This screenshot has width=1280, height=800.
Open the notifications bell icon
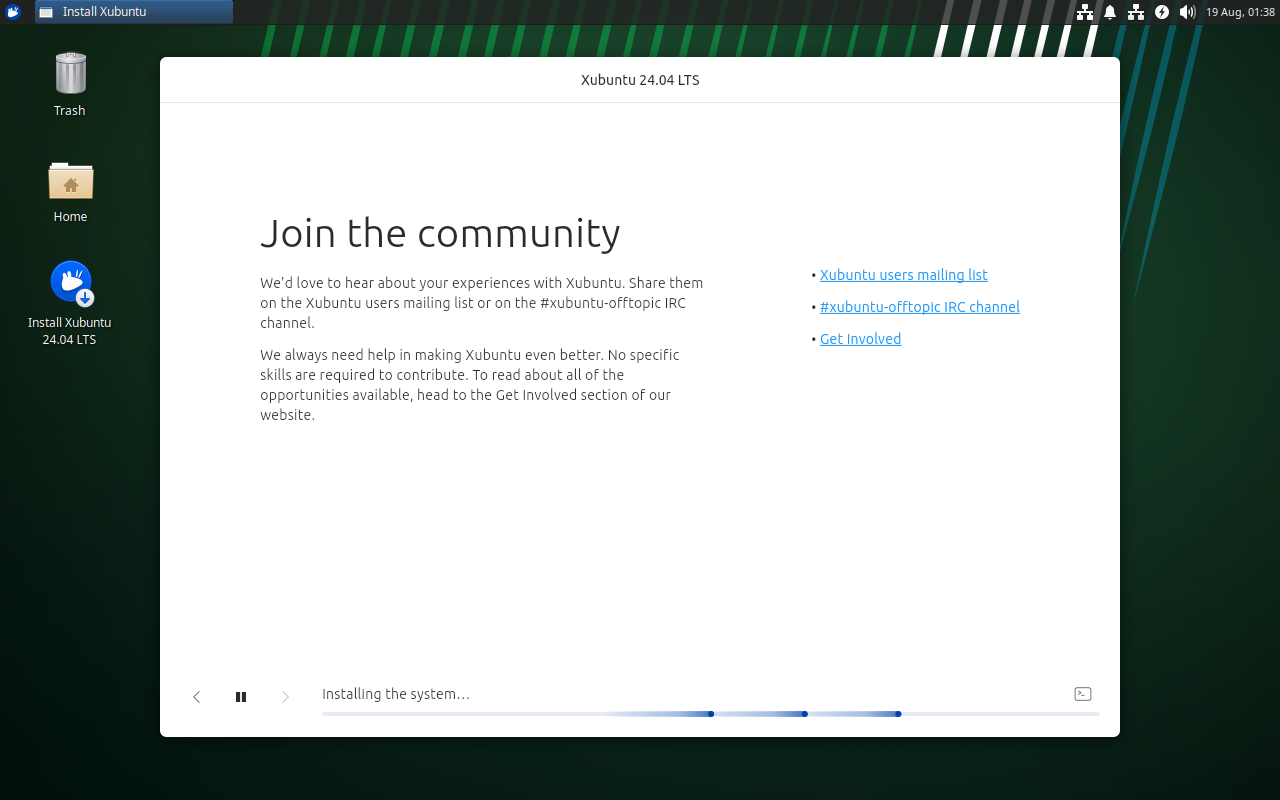(x=1110, y=12)
